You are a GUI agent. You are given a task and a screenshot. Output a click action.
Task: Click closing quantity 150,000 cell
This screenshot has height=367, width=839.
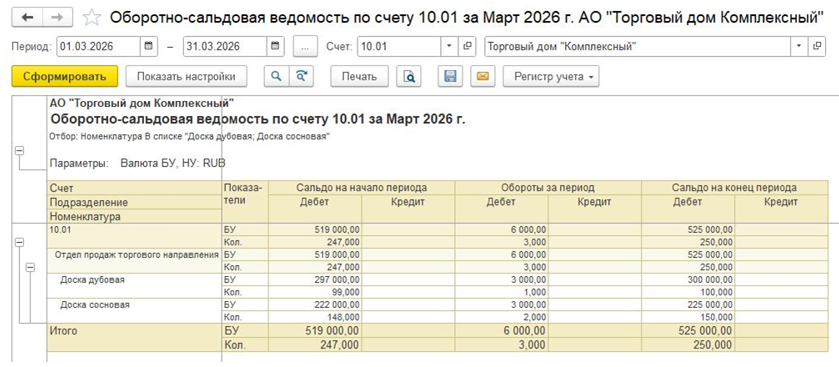[x=688, y=318]
